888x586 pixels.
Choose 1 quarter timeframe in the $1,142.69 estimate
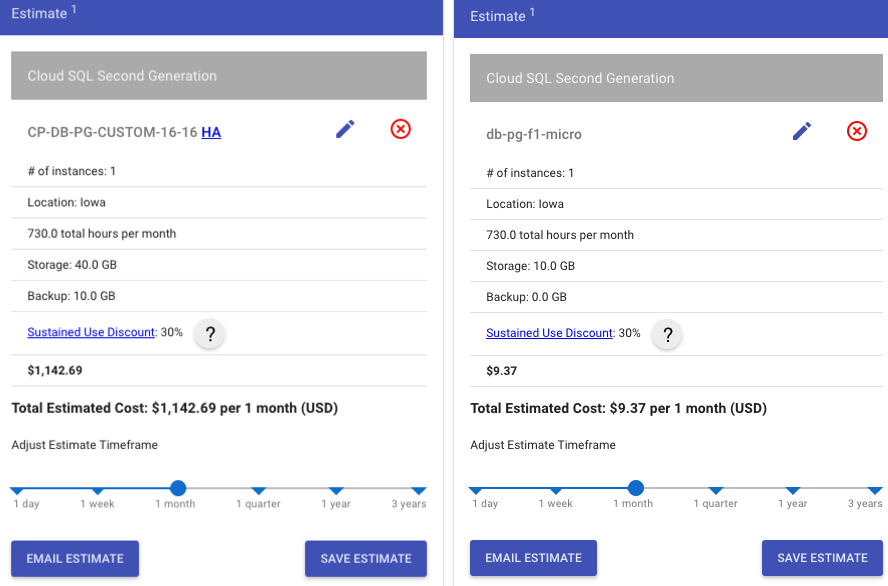(x=258, y=490)
